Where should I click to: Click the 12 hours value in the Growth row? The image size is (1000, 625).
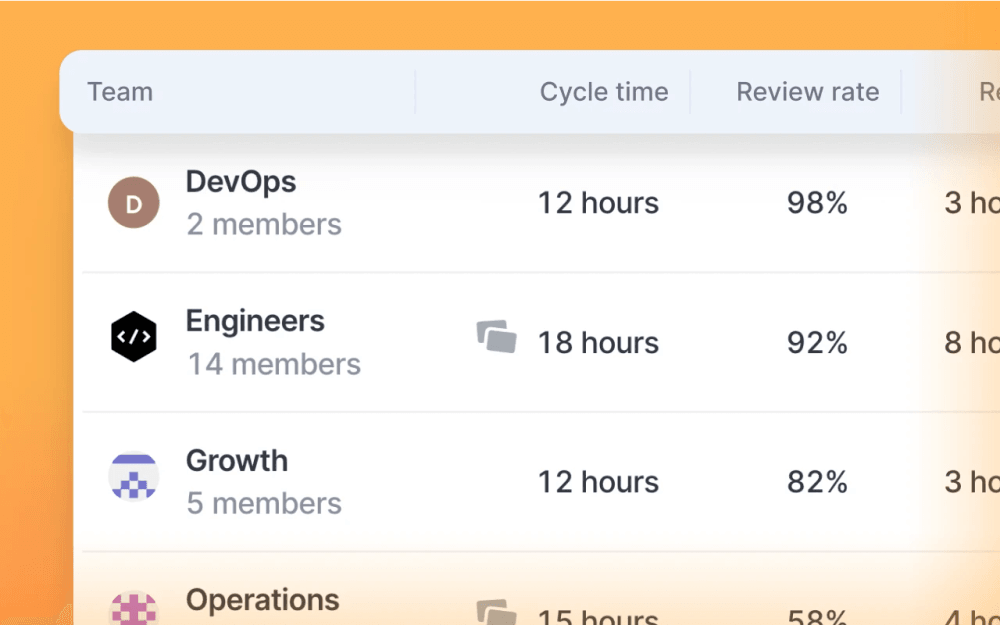coord(597,481)
